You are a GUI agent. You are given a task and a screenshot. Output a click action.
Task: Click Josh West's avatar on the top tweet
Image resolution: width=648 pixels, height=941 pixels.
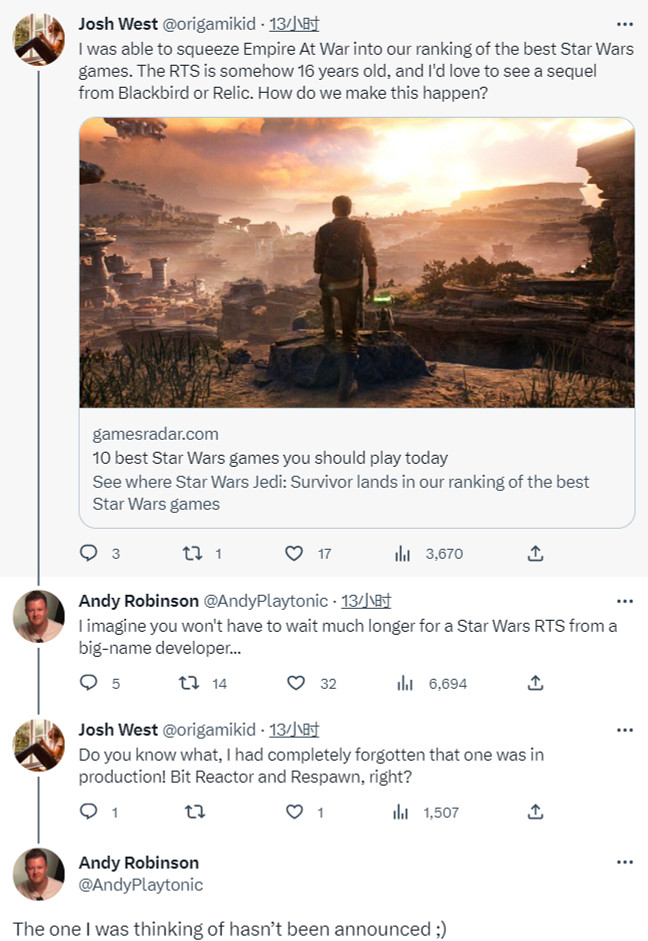pos(39,40)
